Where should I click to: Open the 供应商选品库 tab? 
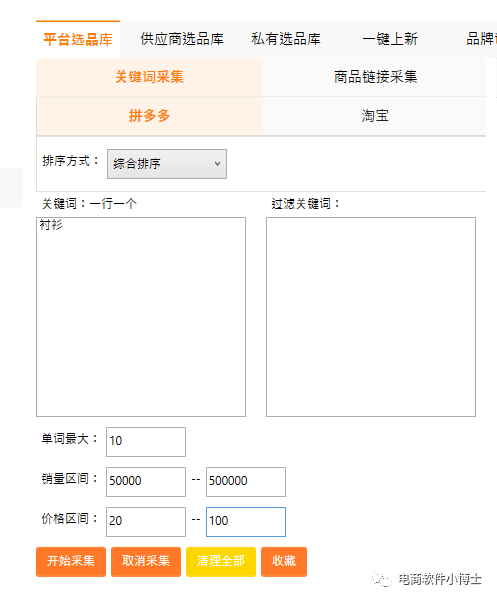coord(182,39)
